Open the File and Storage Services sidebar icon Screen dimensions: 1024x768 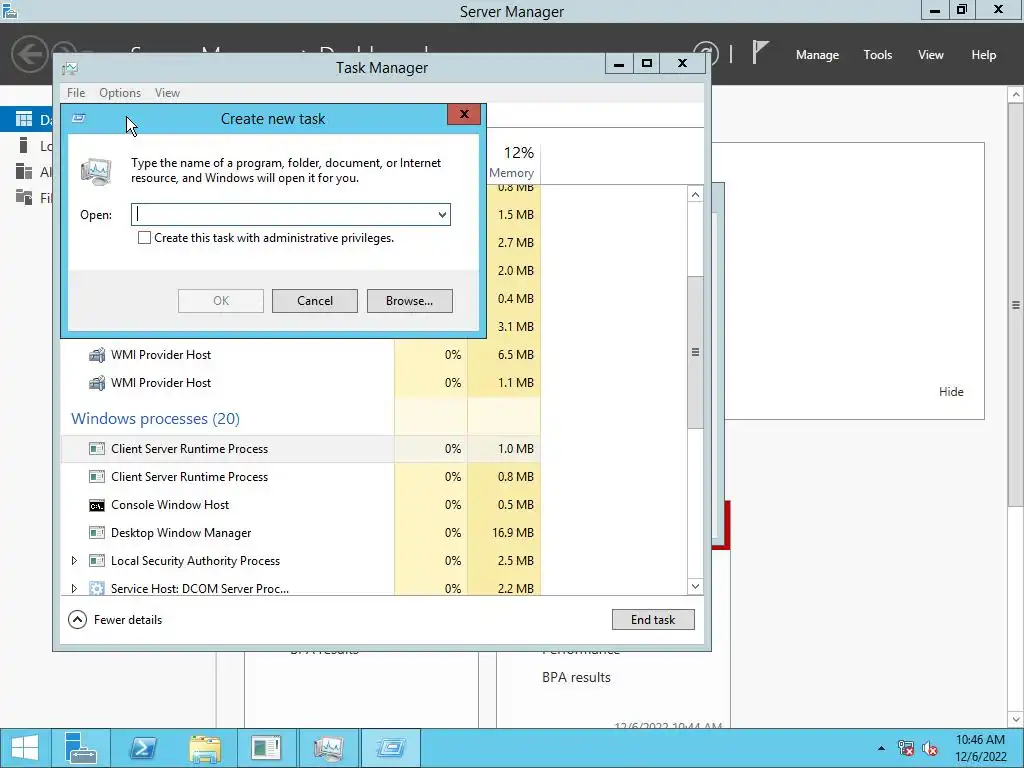24,197
